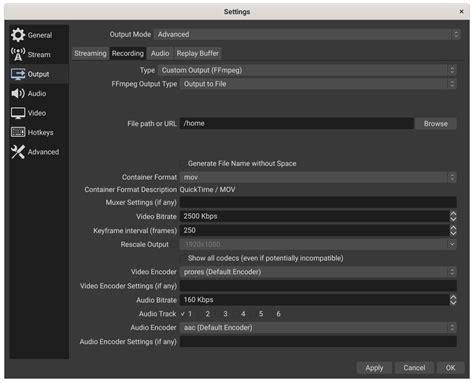
Task: Switch to the Streaming tab
Action: (x=90, y=53)
